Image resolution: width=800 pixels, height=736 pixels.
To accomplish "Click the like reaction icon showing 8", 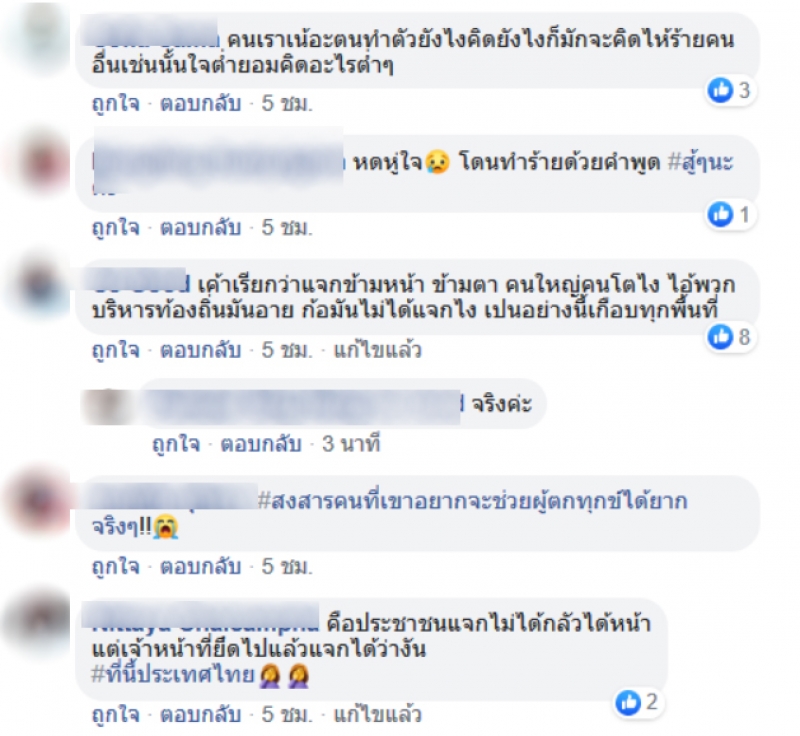I will pyautogui.click(x=720, y=337).
